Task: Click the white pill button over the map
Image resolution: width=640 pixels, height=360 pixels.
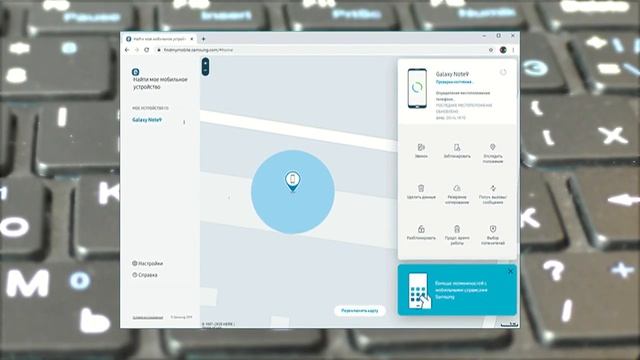Action: click(x=360, y=311)
